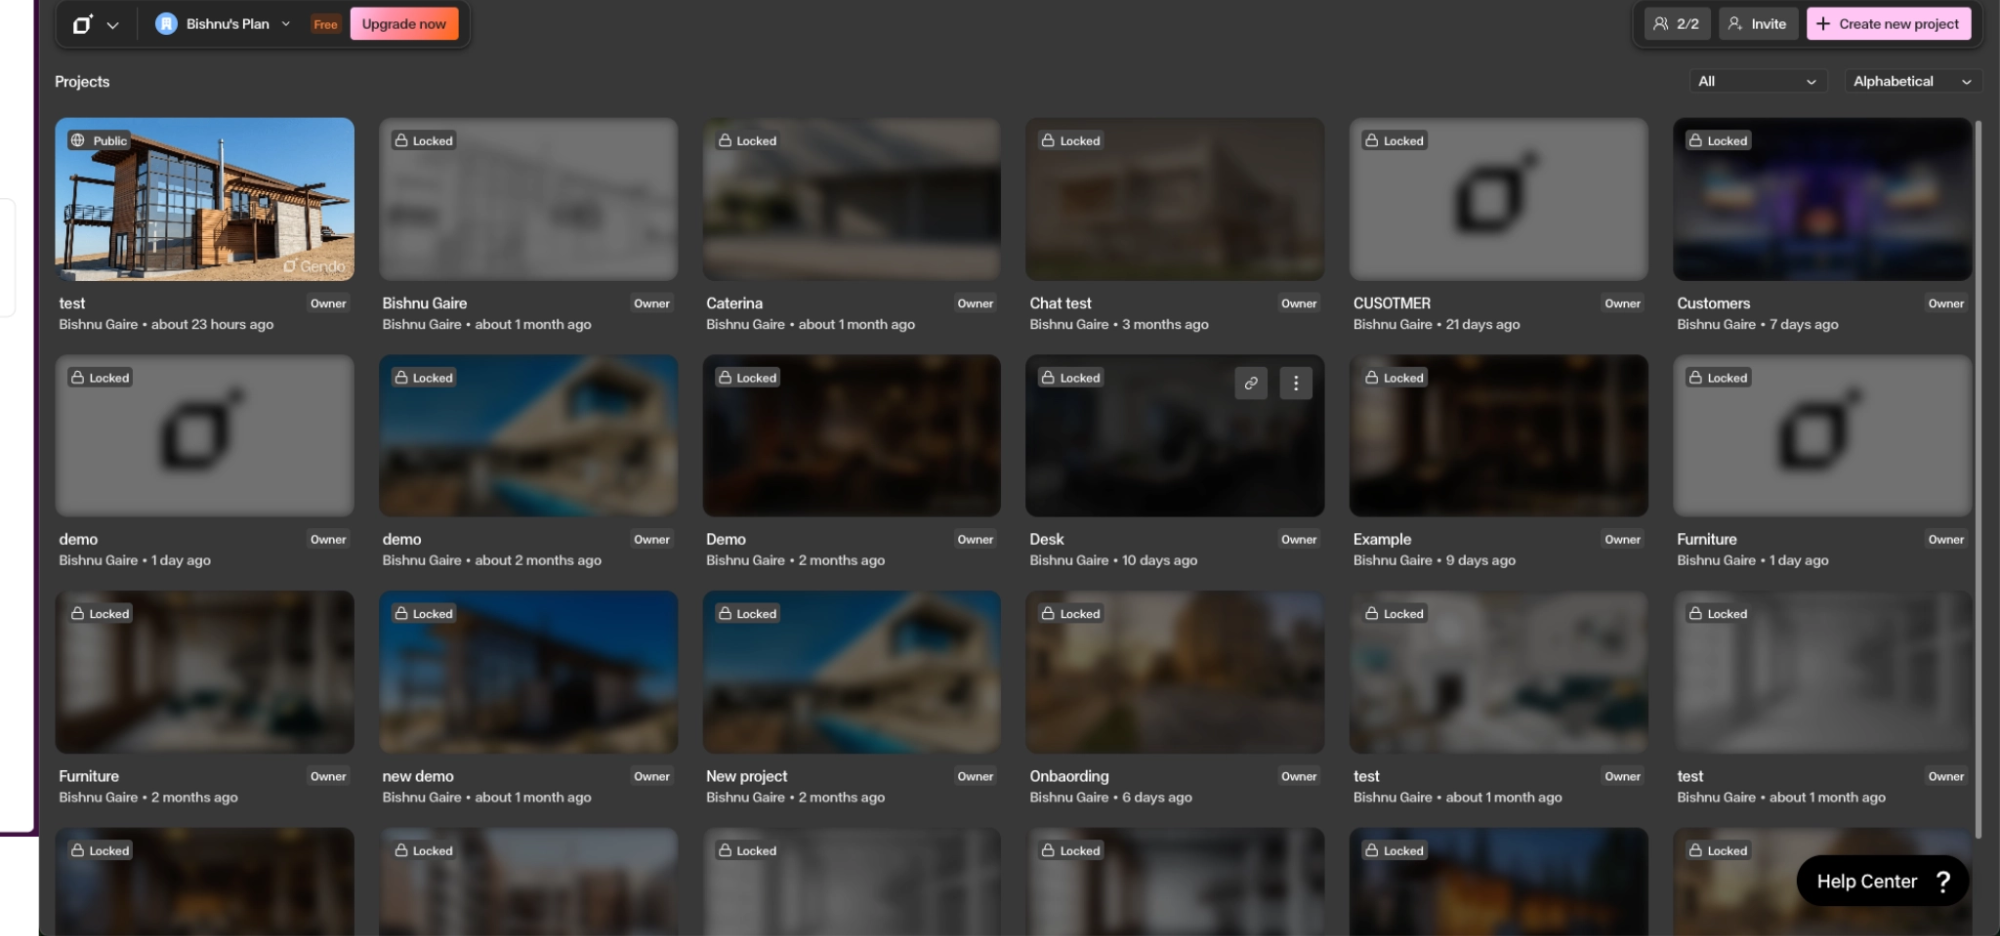Click the Locked badge on Caterina project
This screenshot has width=2000, height=936.
point(747,141)
